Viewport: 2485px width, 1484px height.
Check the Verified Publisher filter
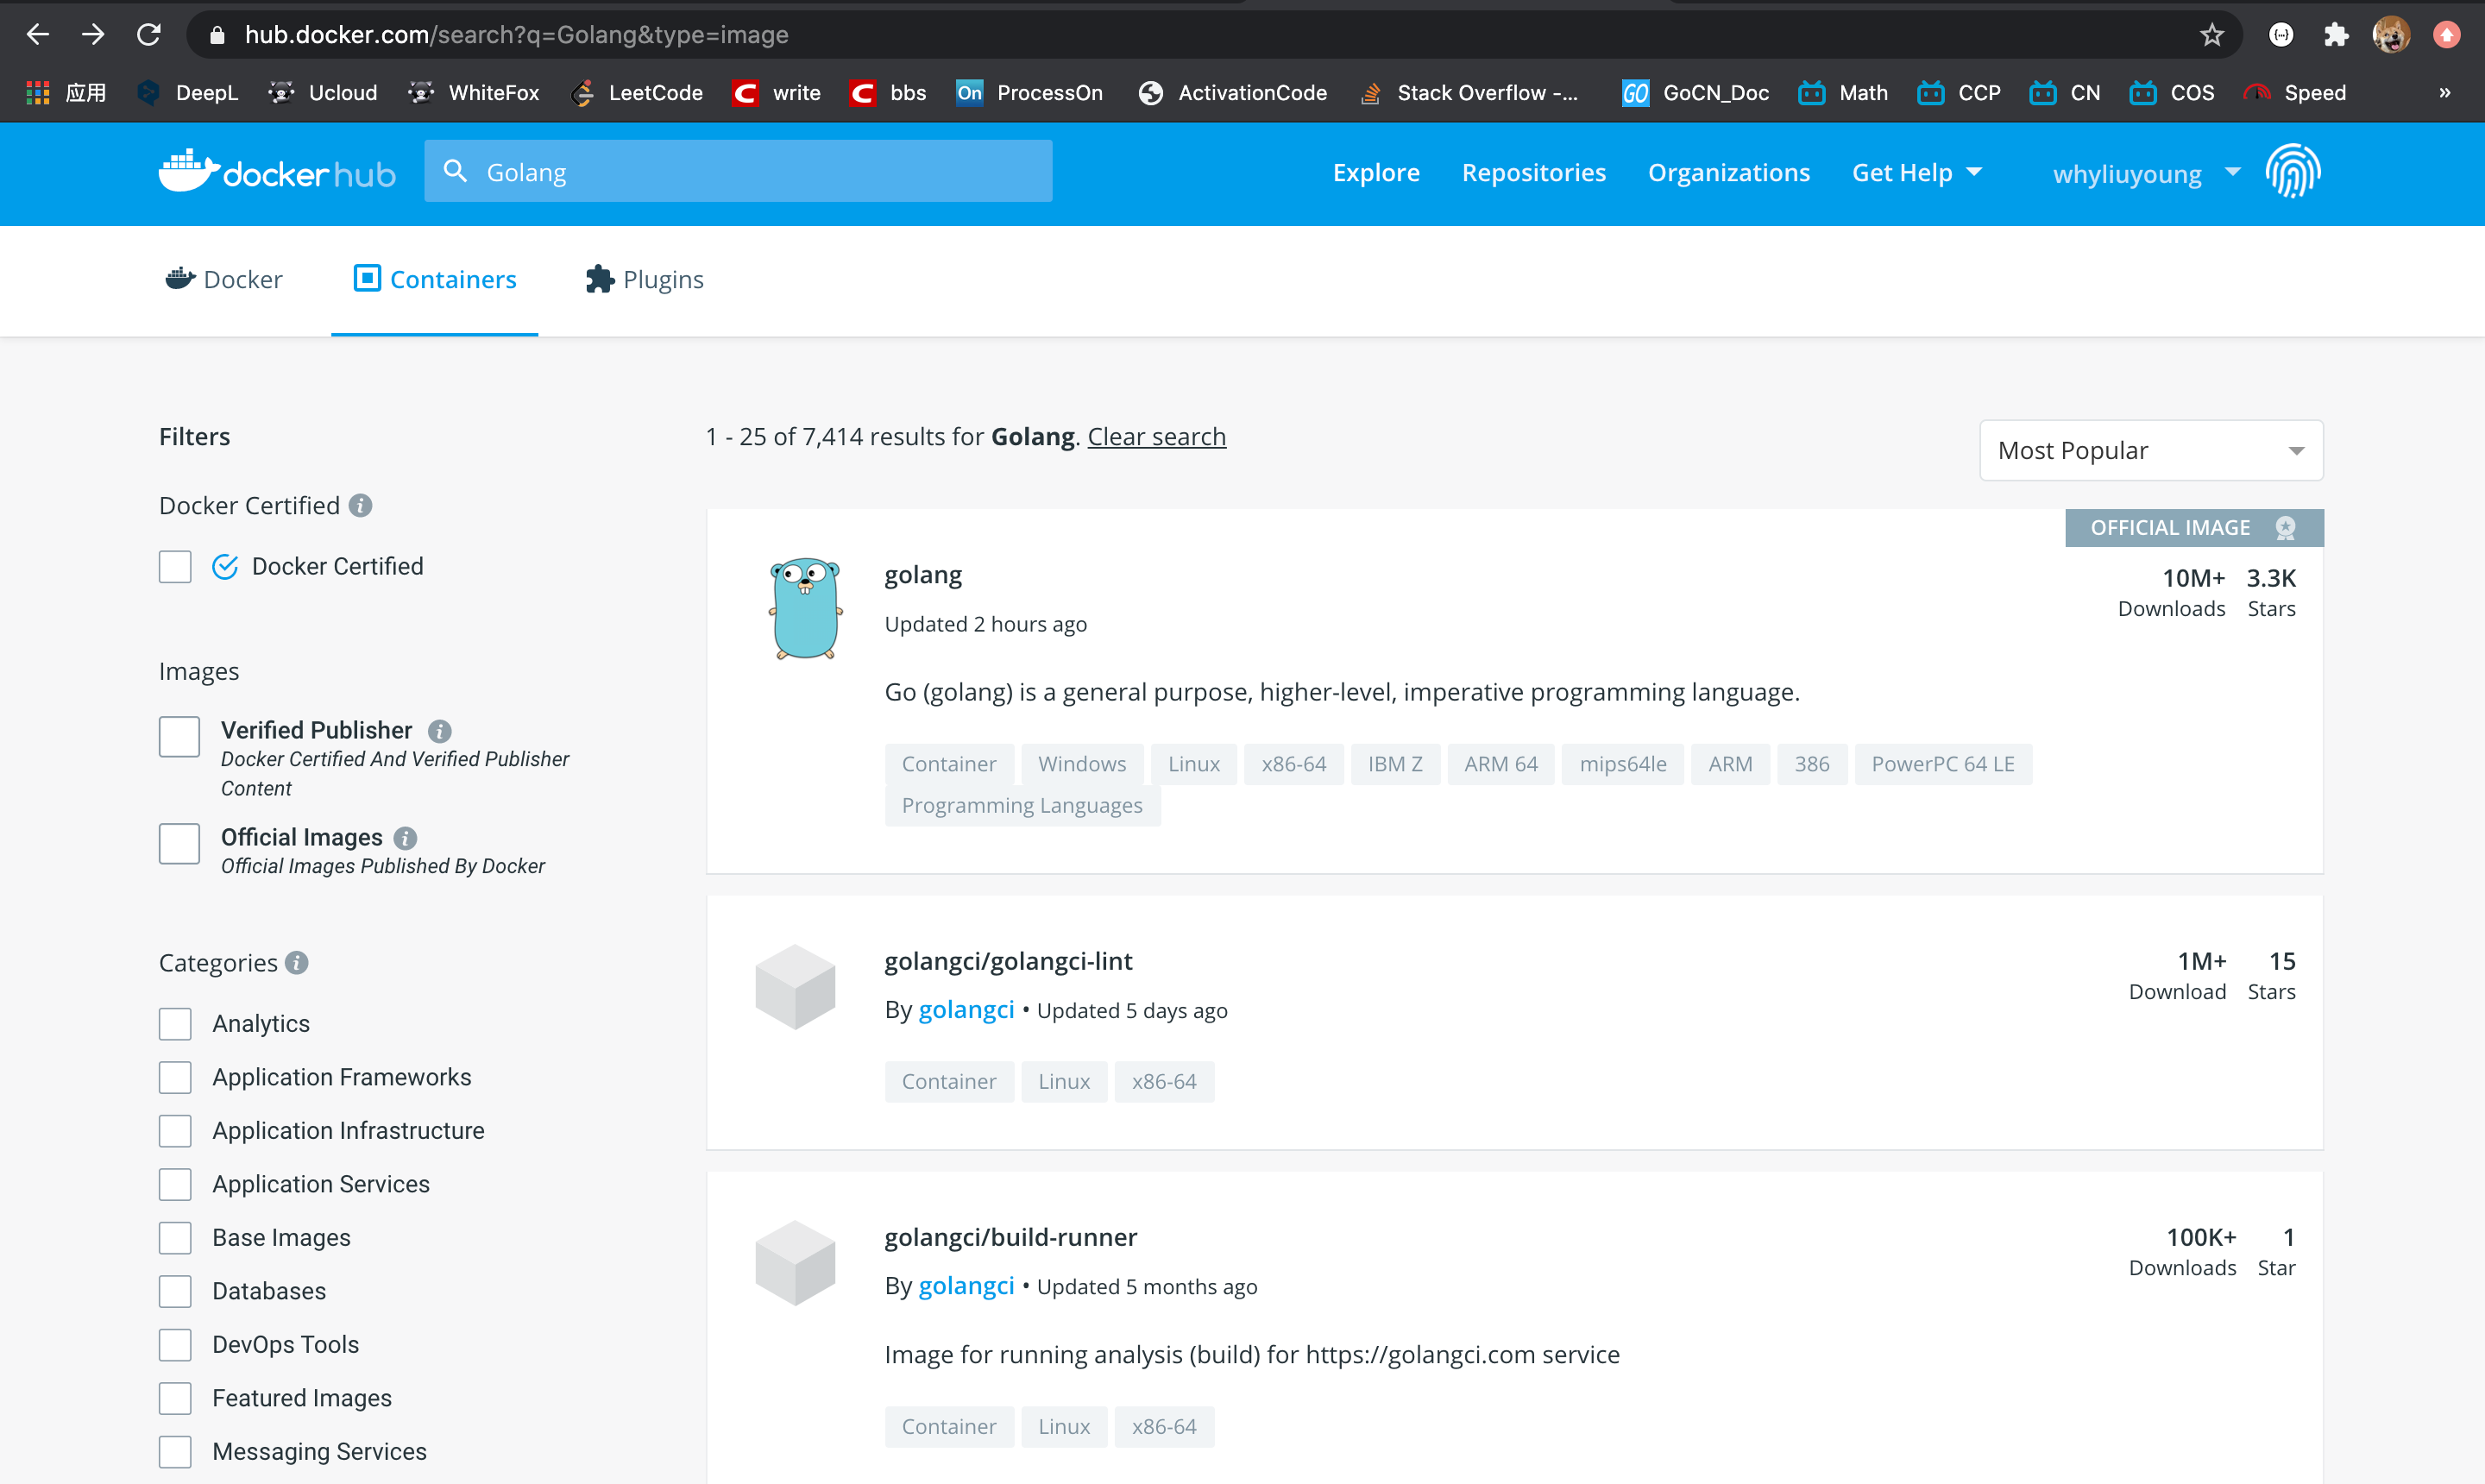point(179,736)
